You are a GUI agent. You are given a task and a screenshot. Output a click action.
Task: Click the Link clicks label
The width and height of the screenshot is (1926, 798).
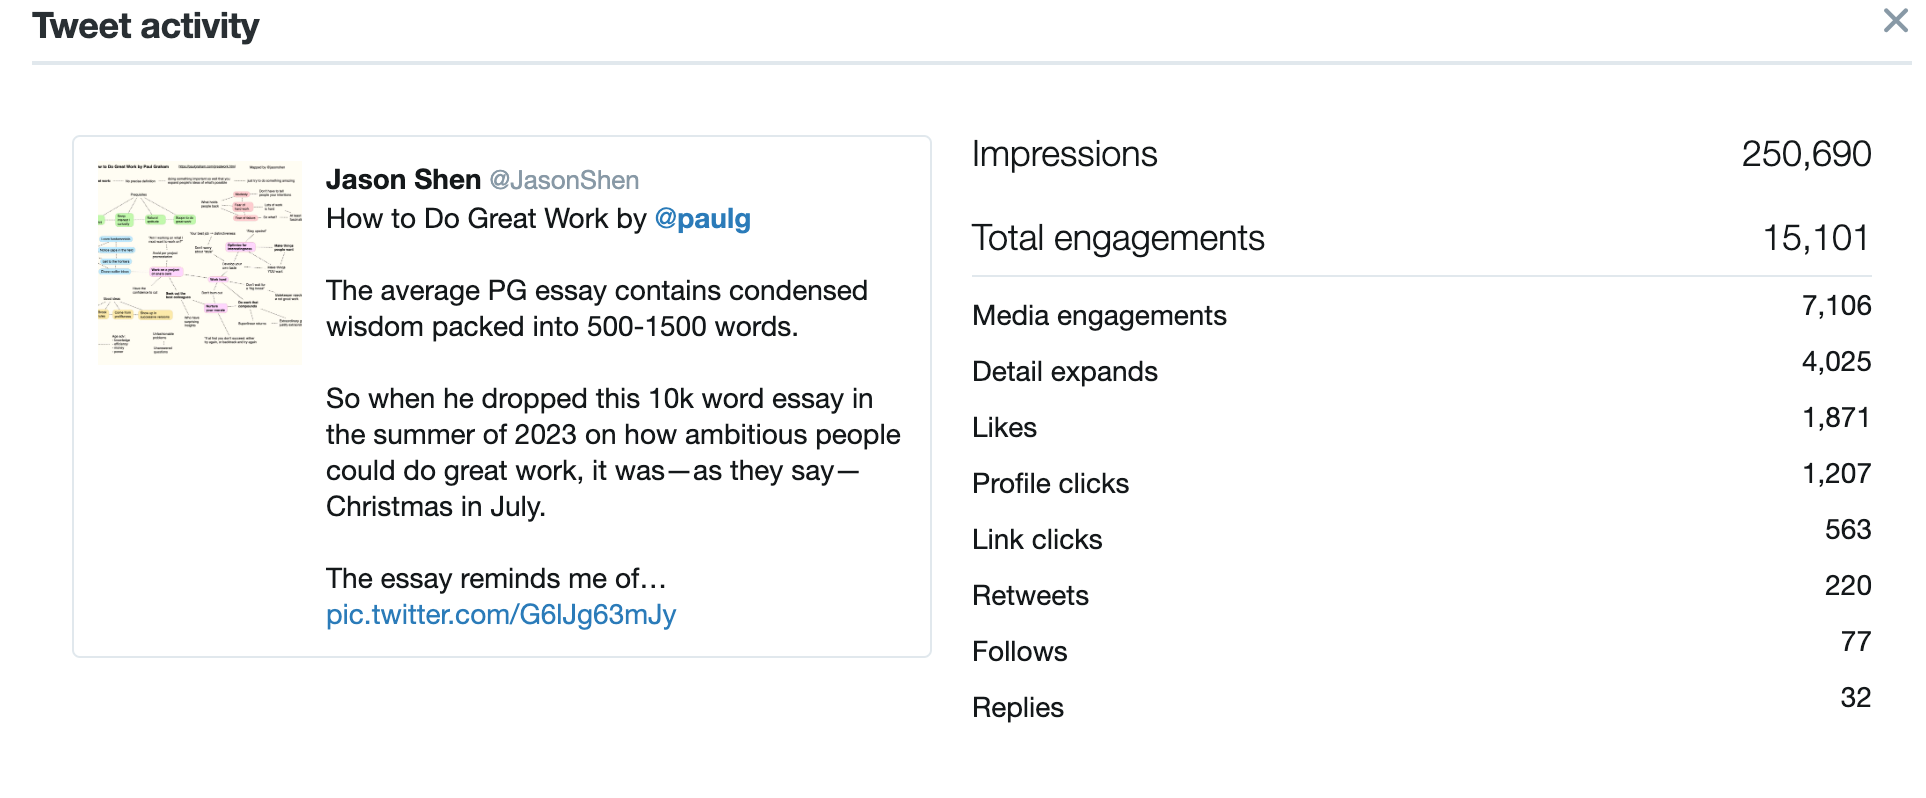[x=1037, y=540]
